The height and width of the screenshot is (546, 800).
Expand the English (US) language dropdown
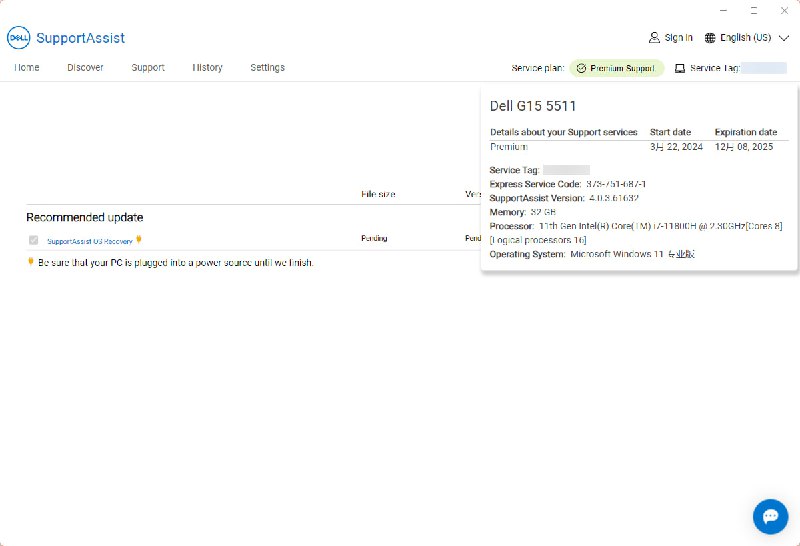(x=746, y=38)
